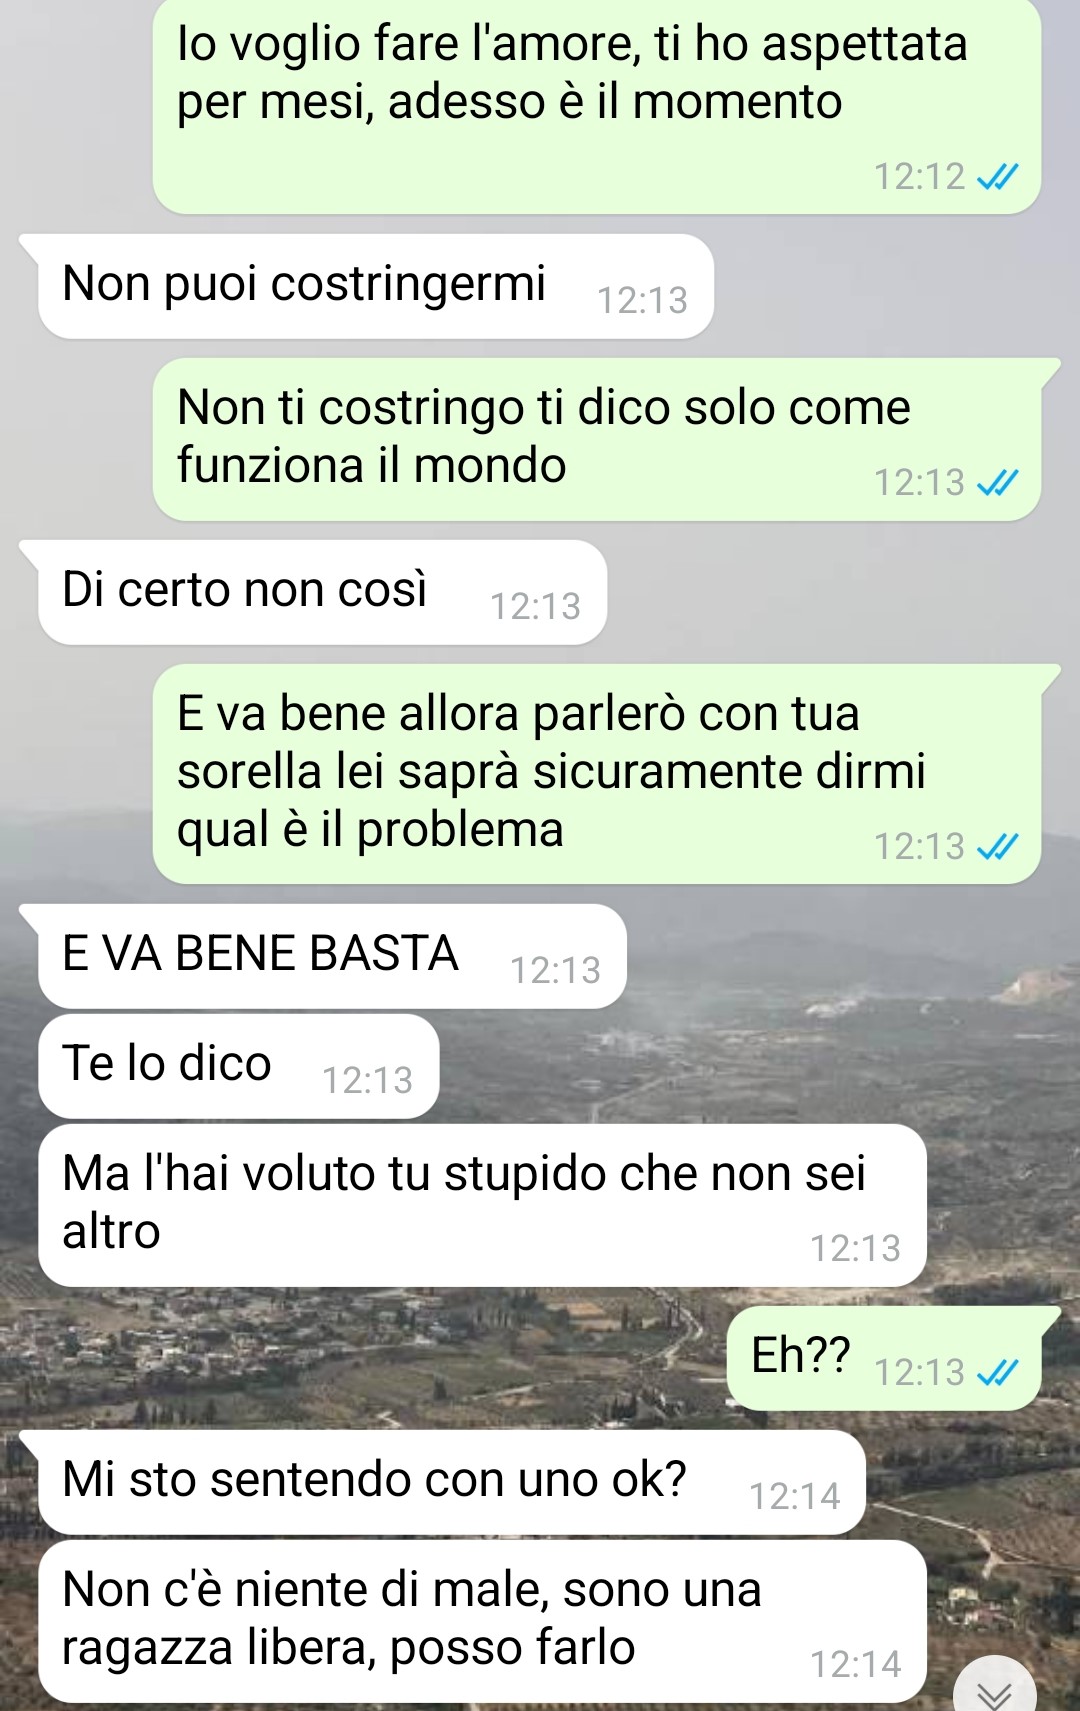Tap the 'Eh??' sent message bubble
1080x1711 pixels.
click(x=884, y=1358)
